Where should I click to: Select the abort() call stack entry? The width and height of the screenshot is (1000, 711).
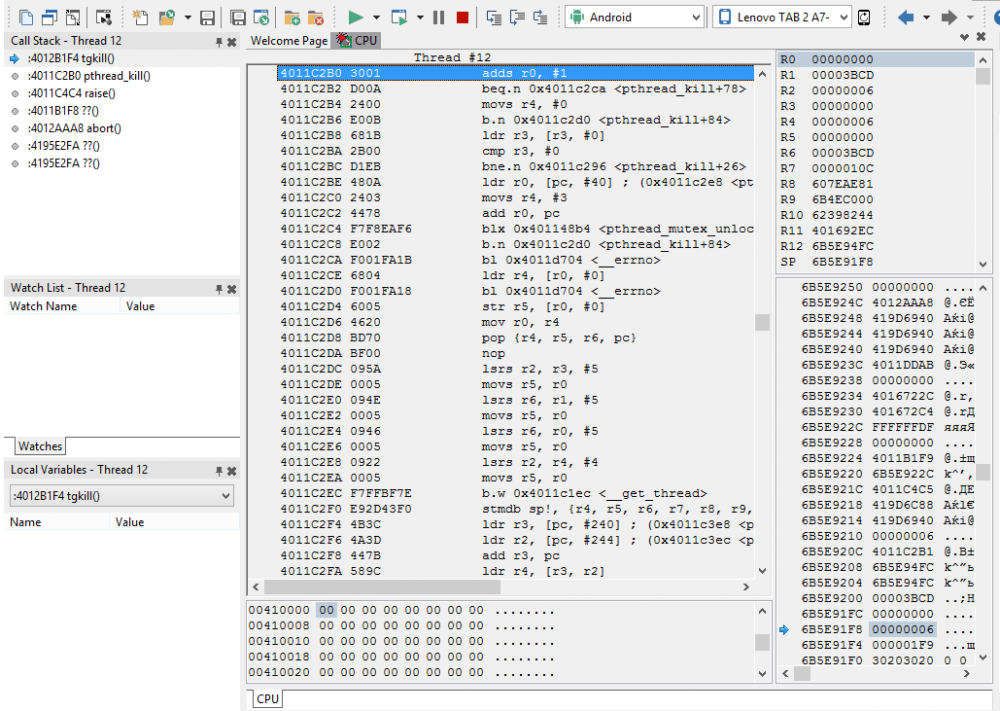pyautogui.click(x=75, y=128)
